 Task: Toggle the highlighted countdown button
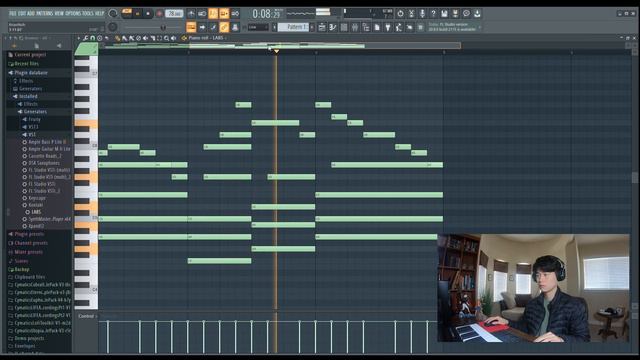coord(213,13)
